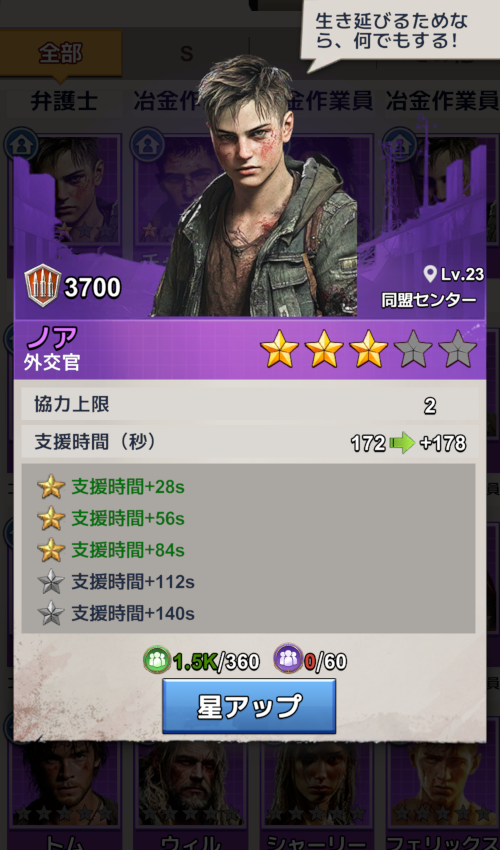Select the 支援時間+28s star bonus row
The height and width of the screenshot is (850, 500).
click(x=248, y=487)
